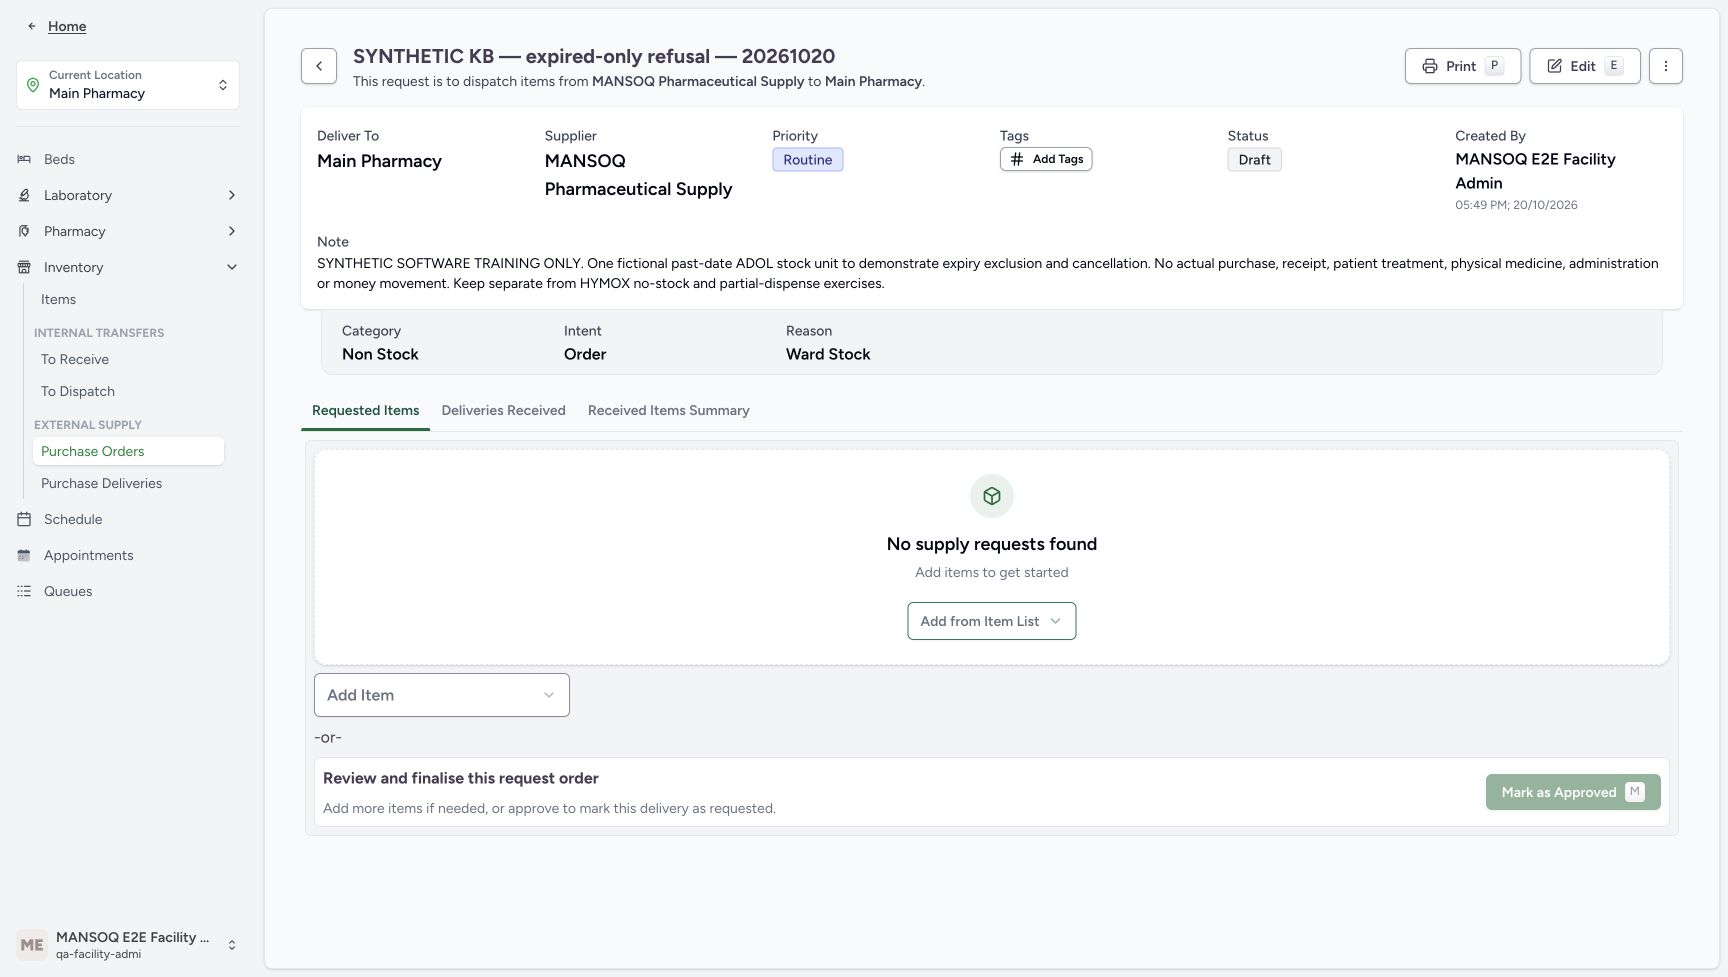Switch to the Deliveries Received tab
The width and height of the screenshot is (1728, 977).
pos(503,411)
